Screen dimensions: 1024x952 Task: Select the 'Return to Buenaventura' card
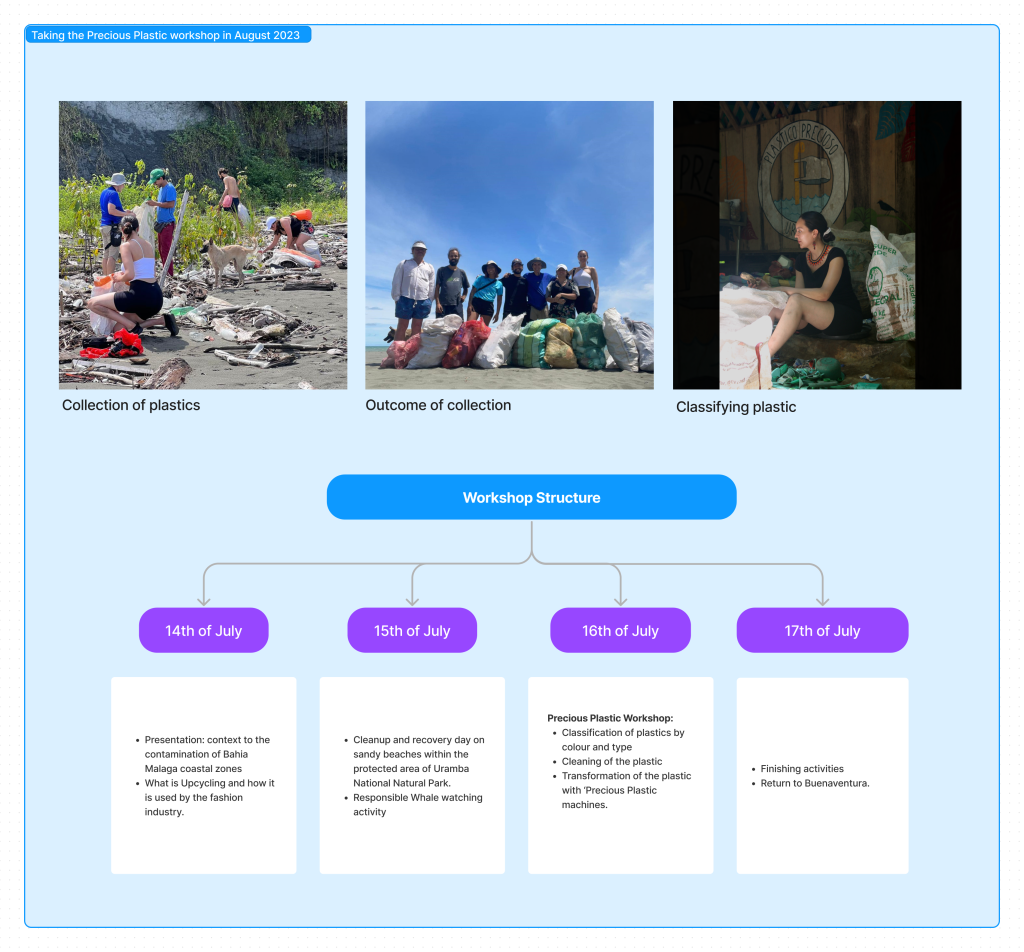click(822, 775)
